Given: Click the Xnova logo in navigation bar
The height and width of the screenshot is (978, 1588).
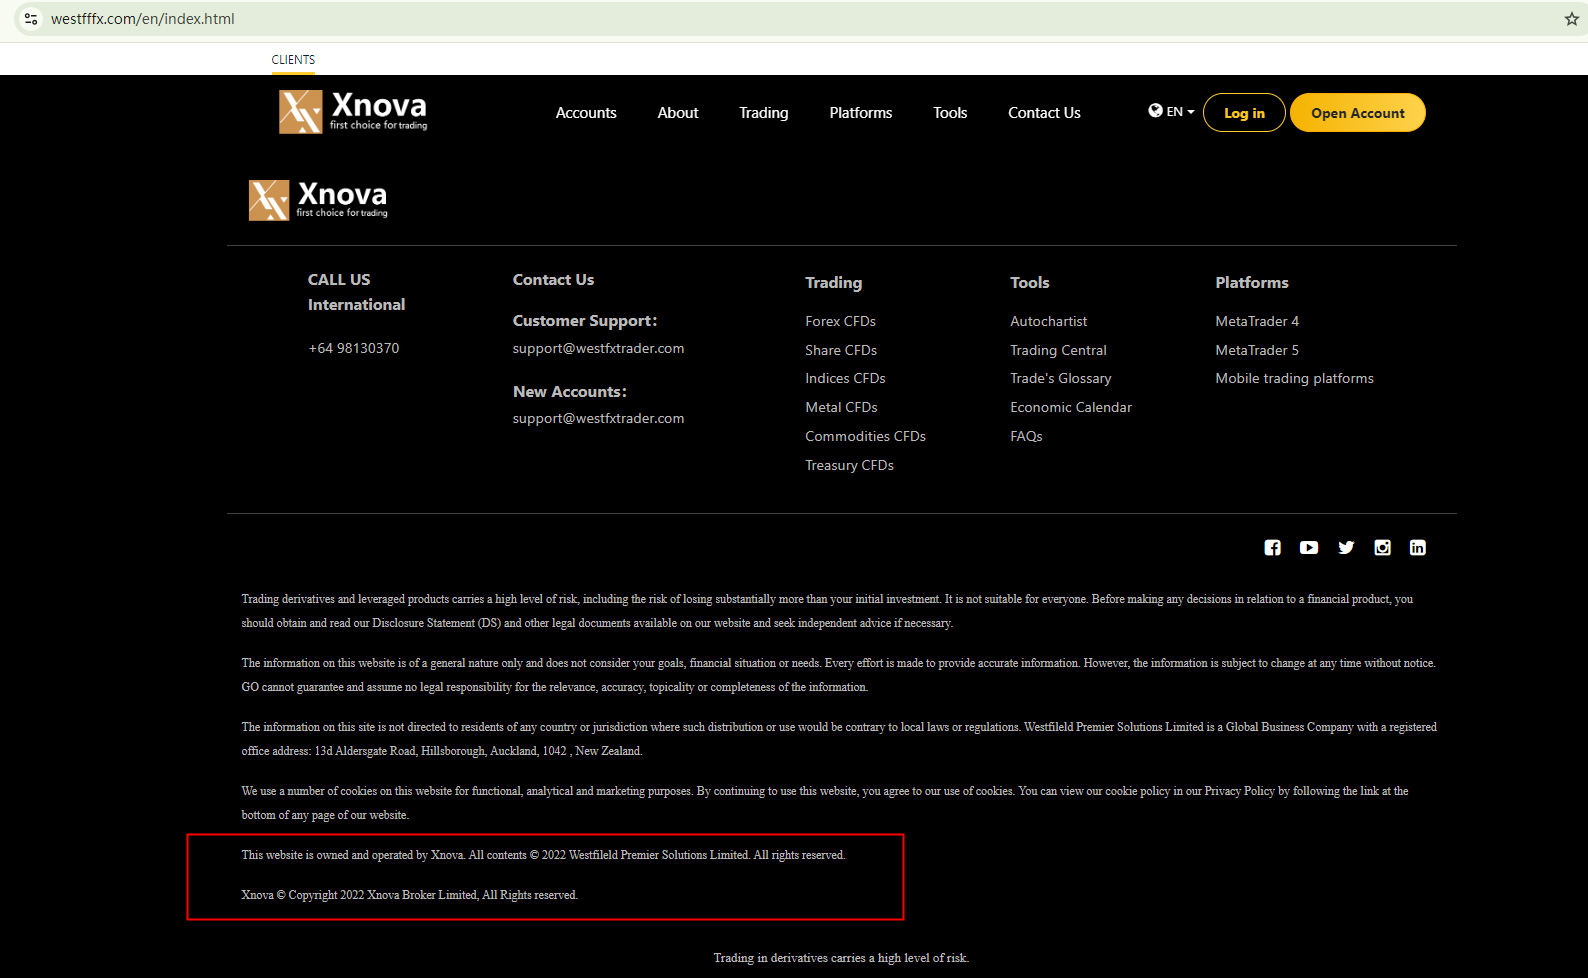Looking at the screenshot, I should 353,112.
